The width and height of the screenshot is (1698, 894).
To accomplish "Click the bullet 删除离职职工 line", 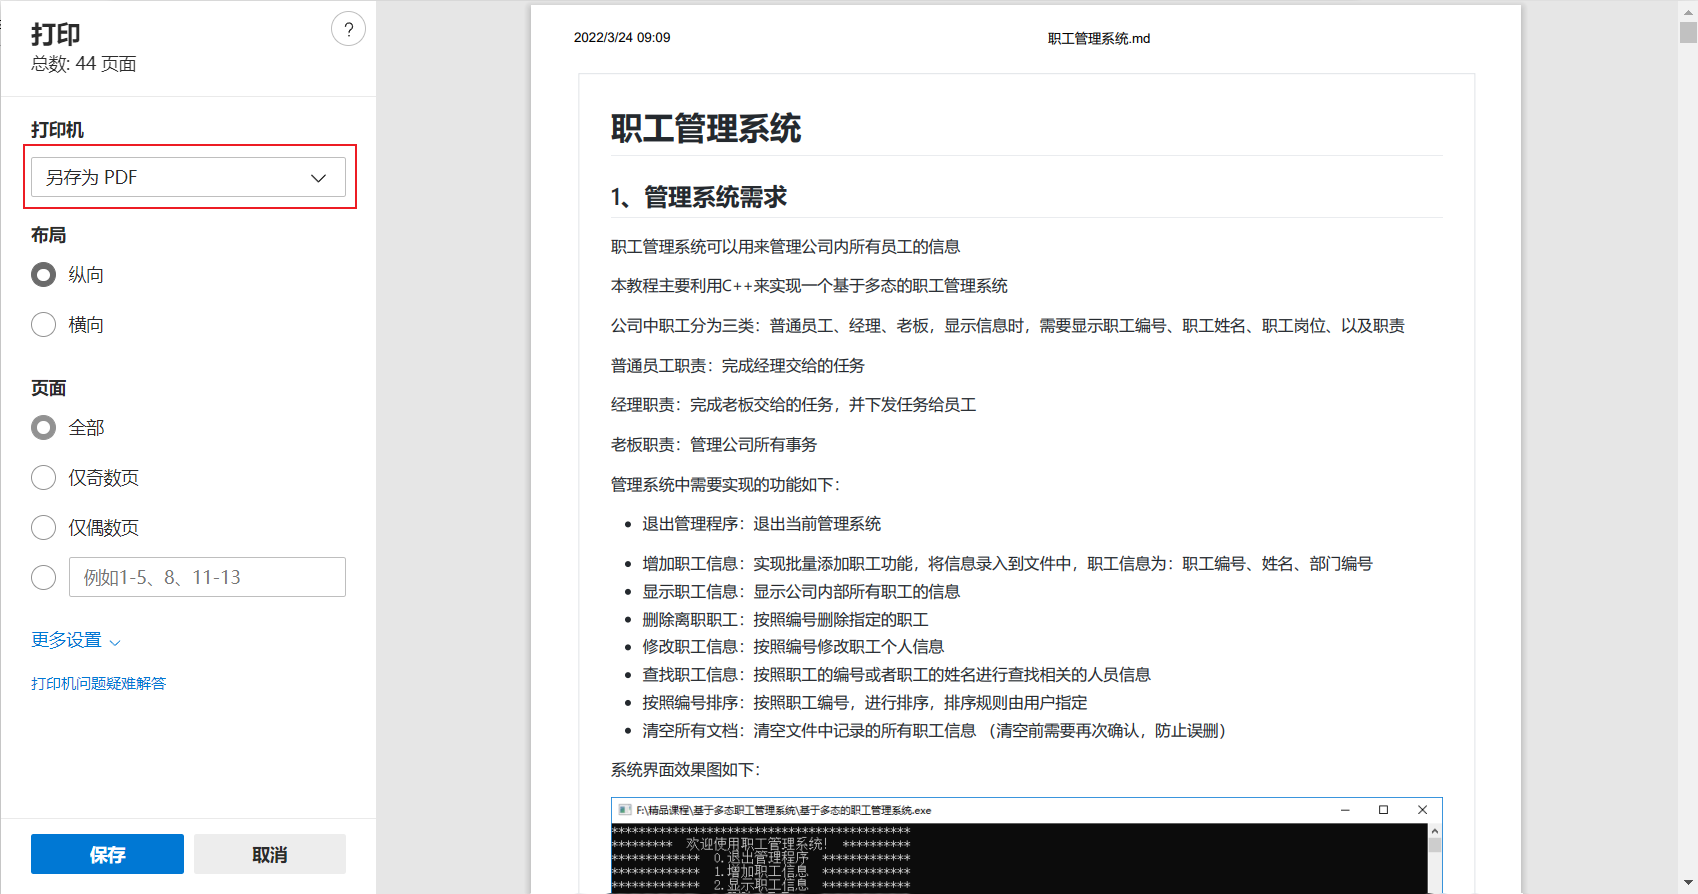I will pyautogui.click(x=785, y=620).
